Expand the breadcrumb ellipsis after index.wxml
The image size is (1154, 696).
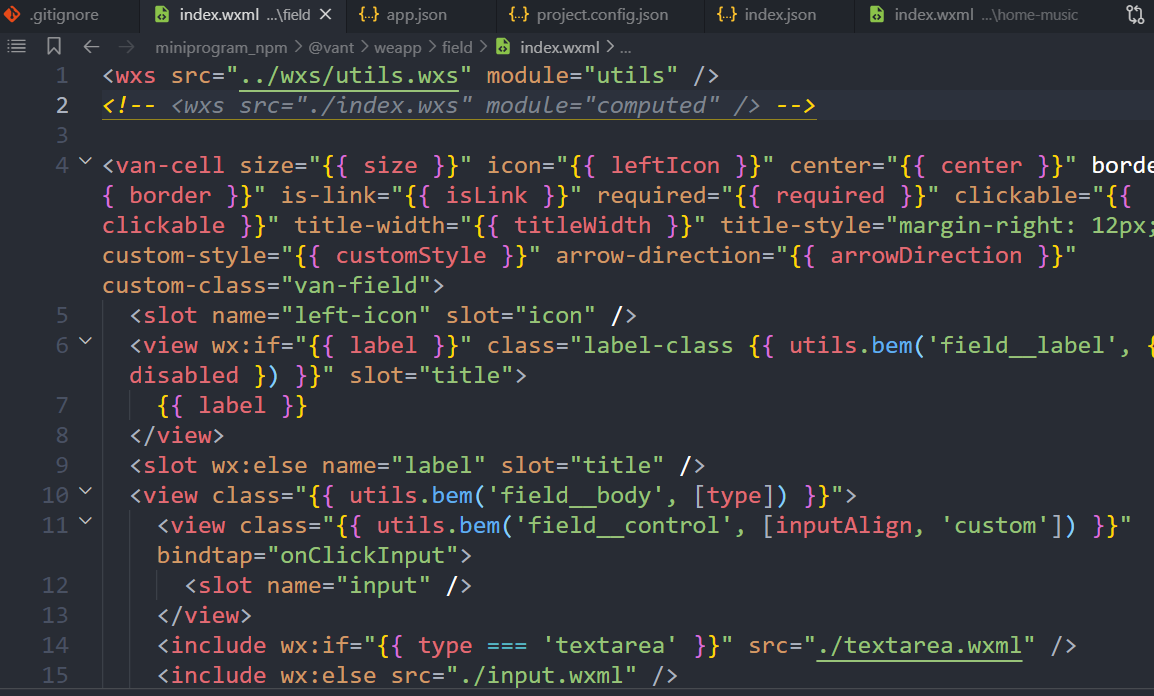point(625,47)
